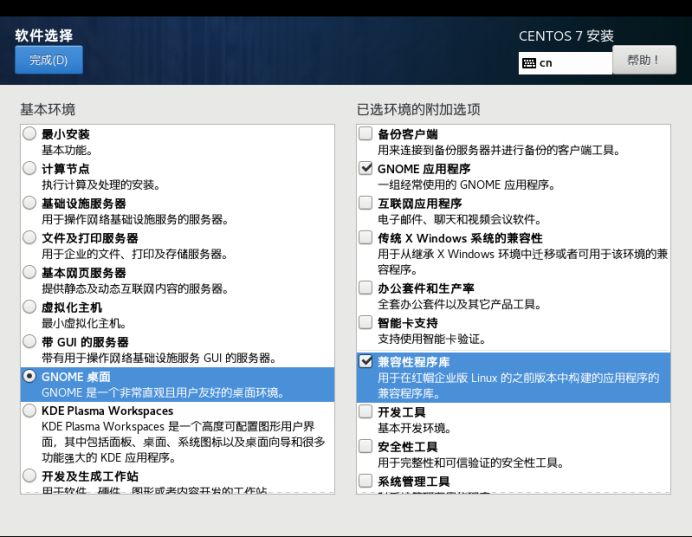Click the 帮助! help button

click(x=643, y=60)
